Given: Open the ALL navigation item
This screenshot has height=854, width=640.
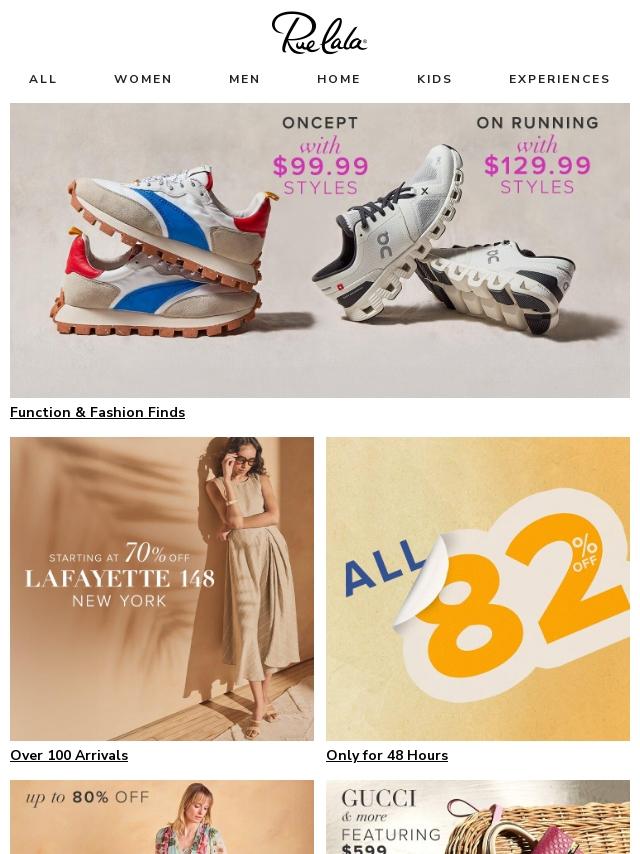Looking at the screenshot, I should point(43,79).
